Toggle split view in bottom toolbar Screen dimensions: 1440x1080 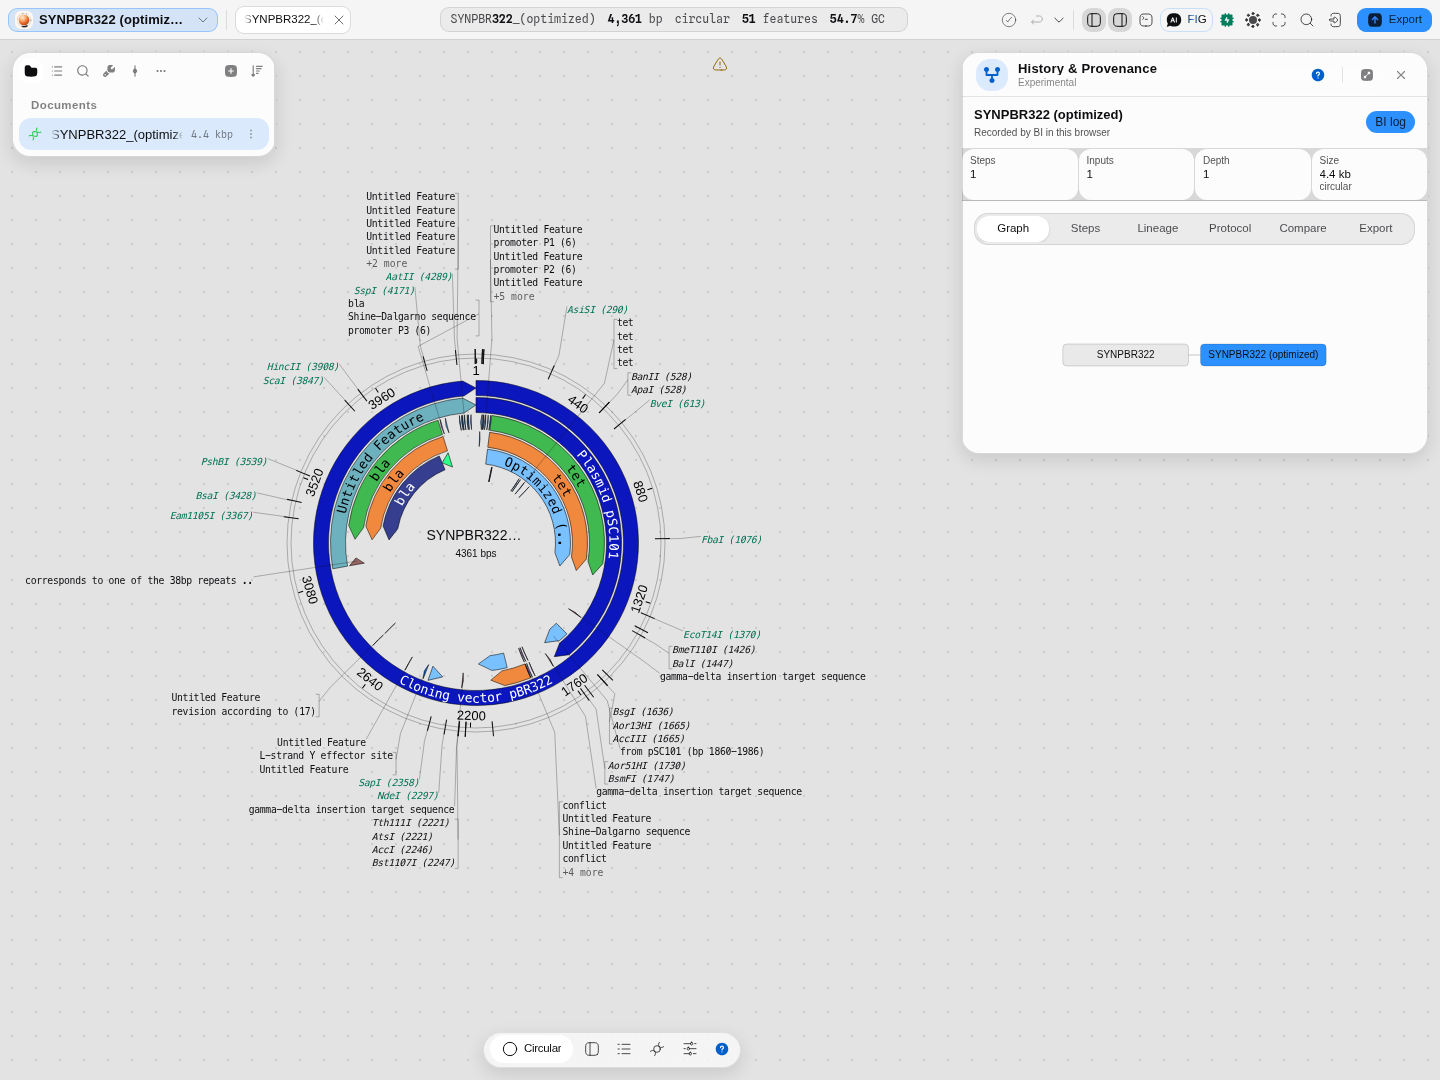click(592, 1049)
